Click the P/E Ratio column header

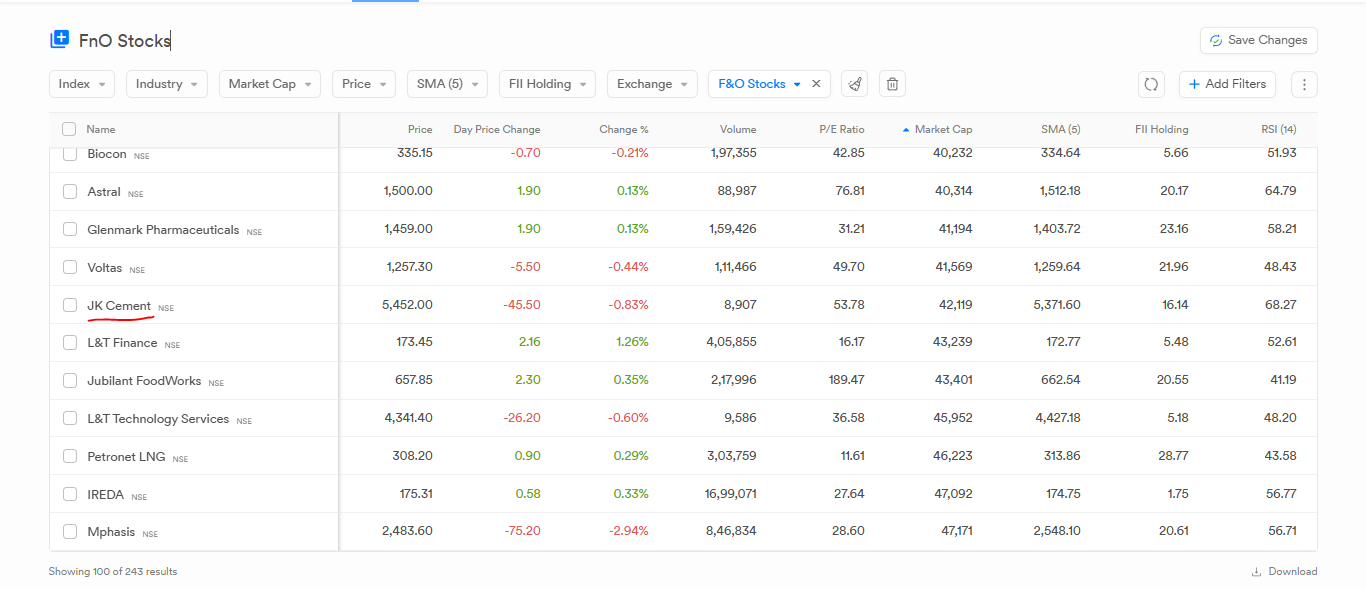click(840, 129)
